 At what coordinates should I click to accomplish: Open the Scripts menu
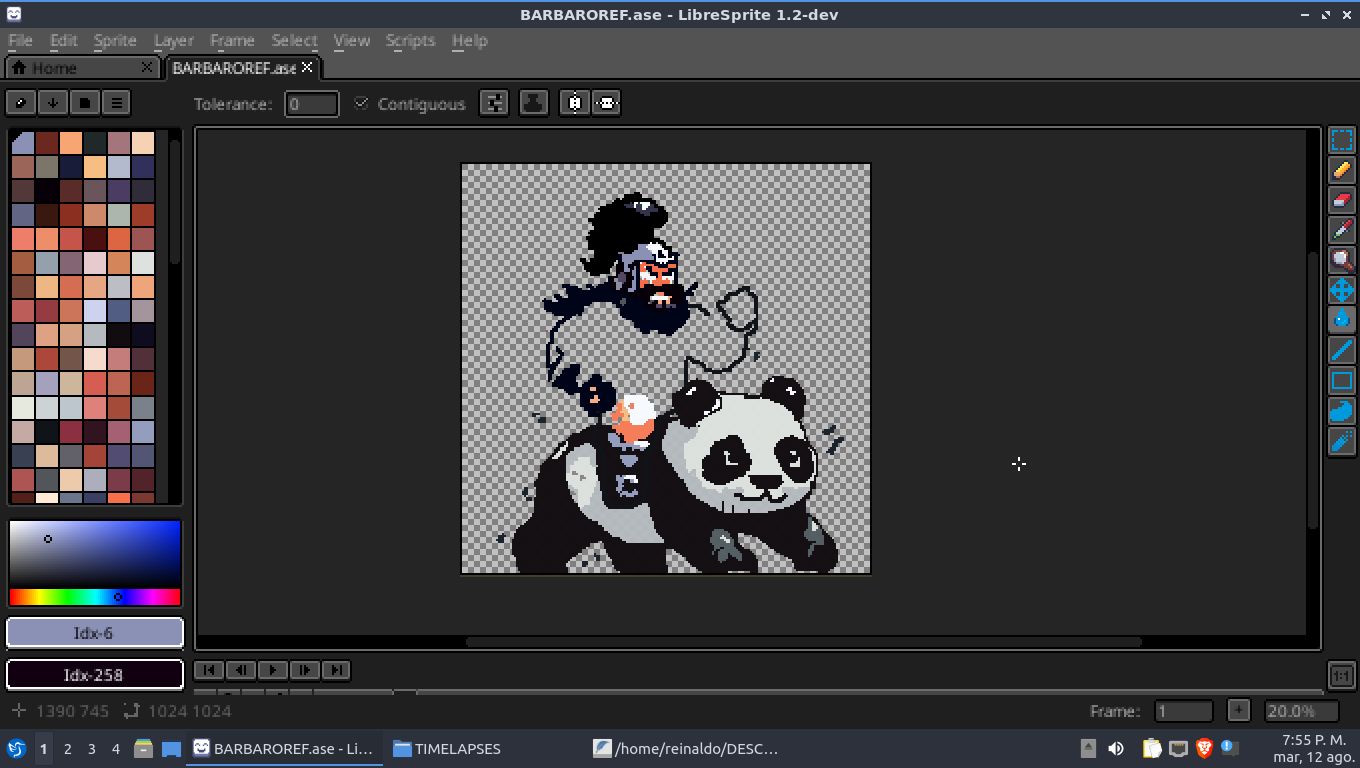pos(410,40)
